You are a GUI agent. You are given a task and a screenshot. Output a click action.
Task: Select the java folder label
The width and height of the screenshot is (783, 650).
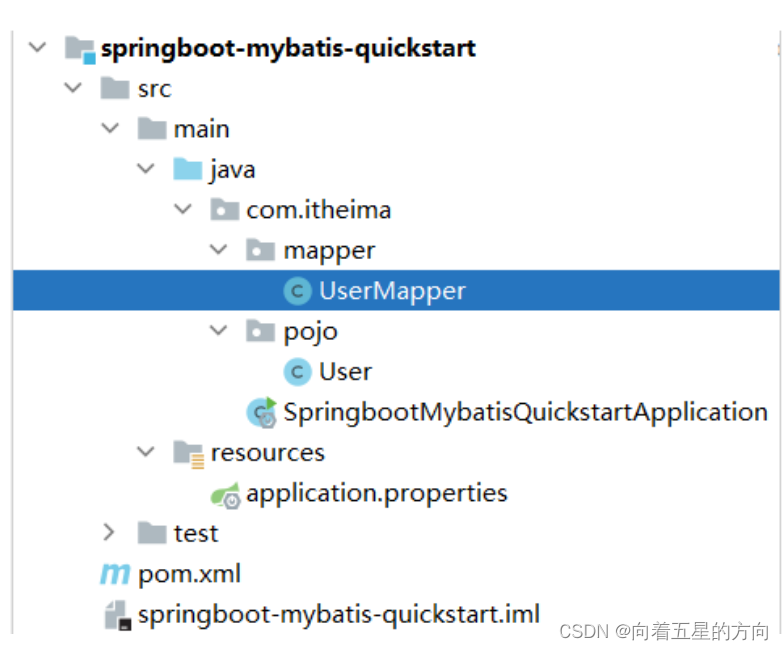tap(233, 170)
